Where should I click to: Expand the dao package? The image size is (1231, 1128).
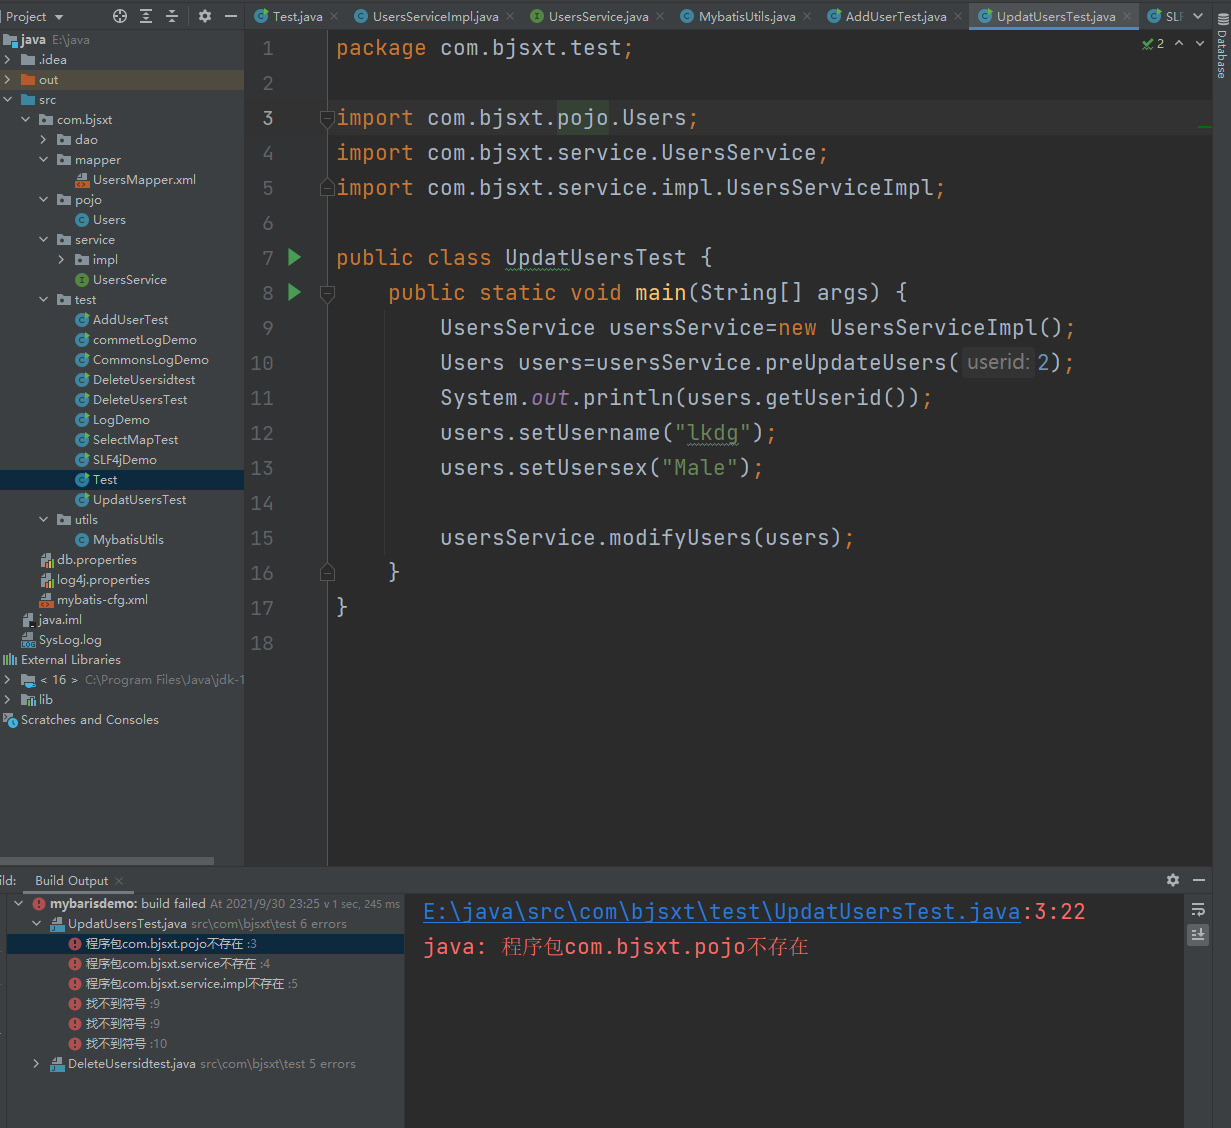pyautogui.click(x=44, y=140)
